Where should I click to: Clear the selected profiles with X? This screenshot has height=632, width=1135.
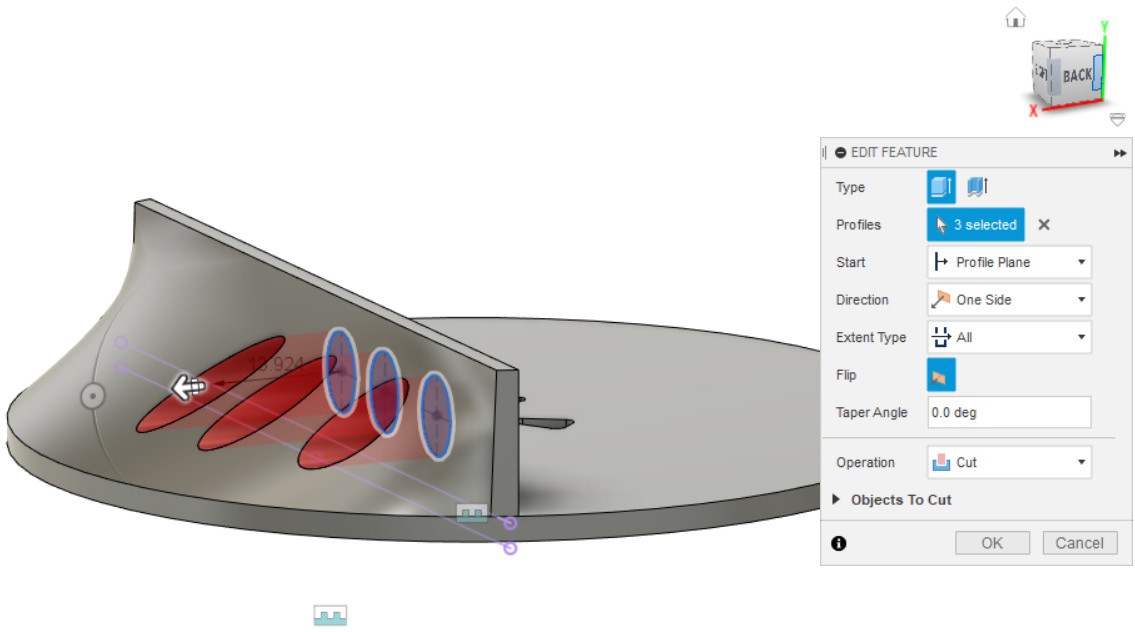[1044, 225]
